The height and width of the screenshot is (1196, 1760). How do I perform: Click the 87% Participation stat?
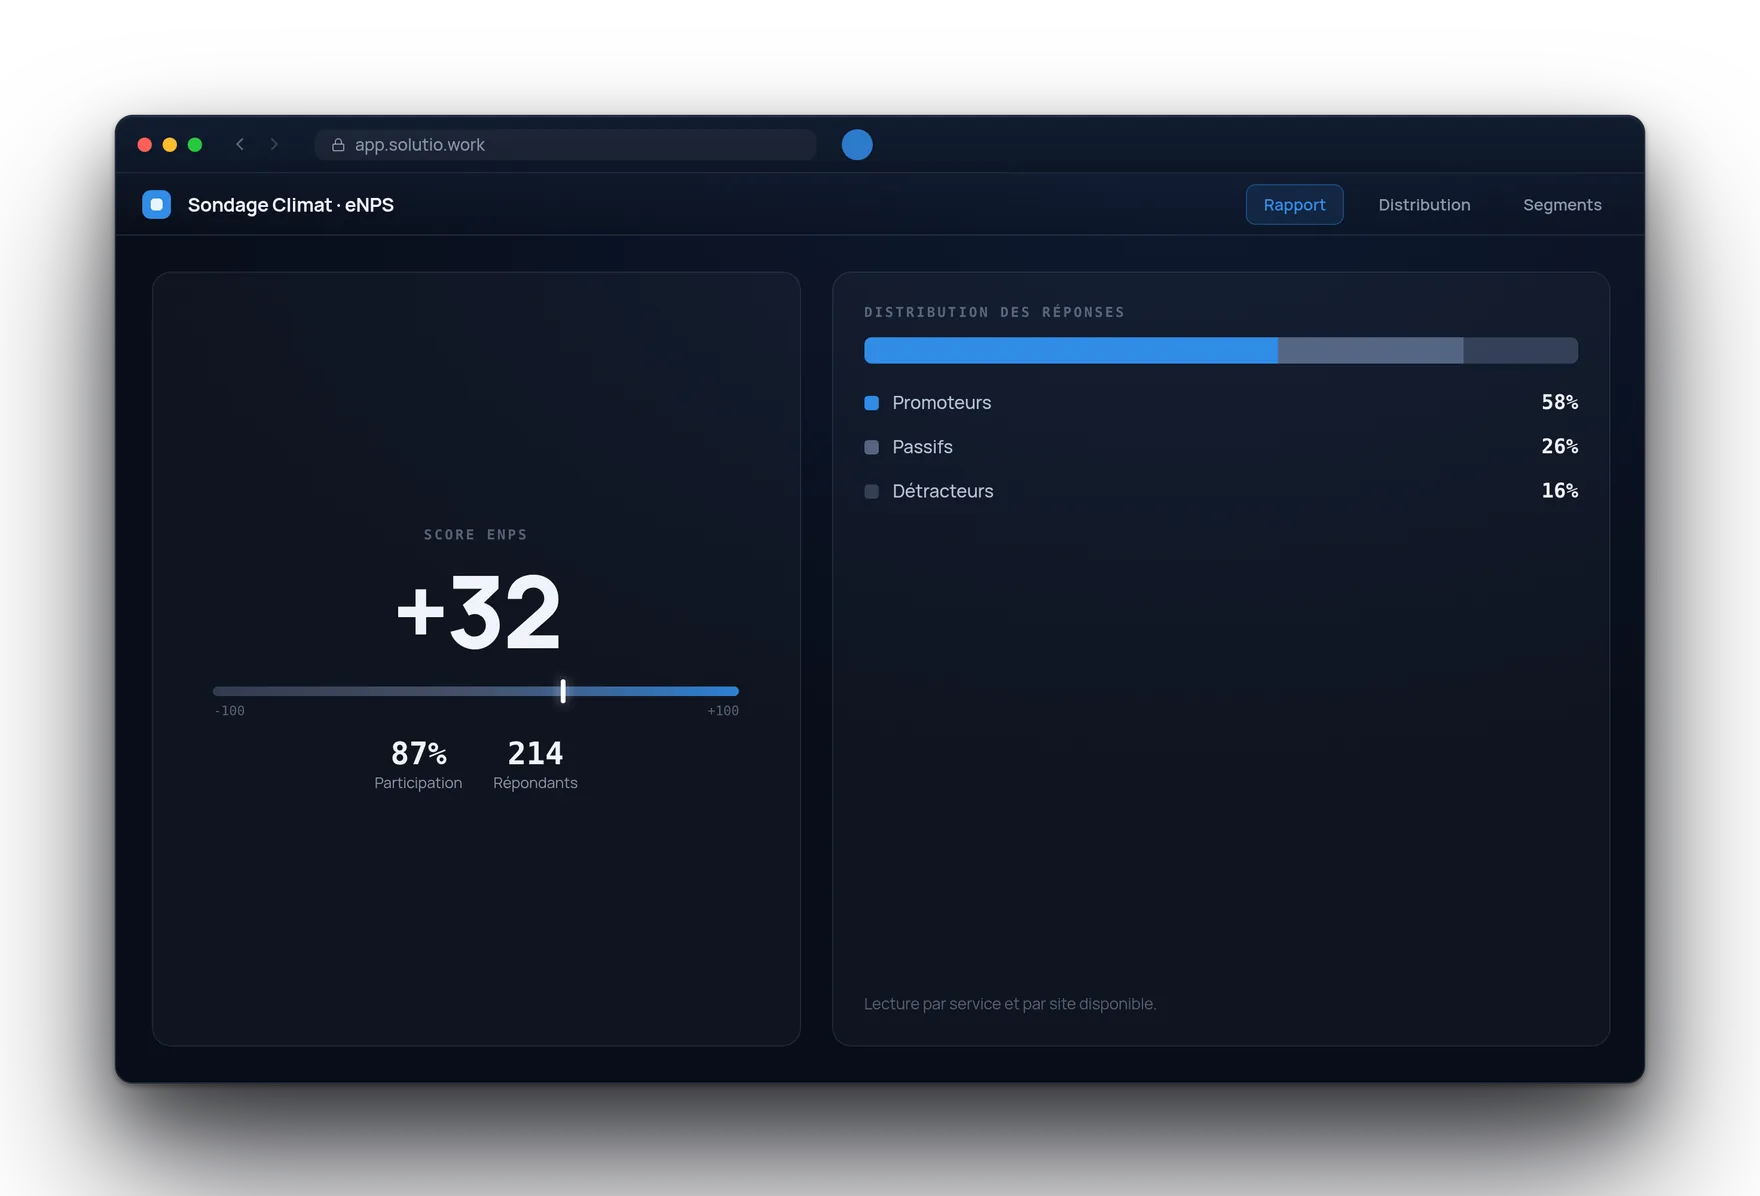click(x=418, y=765)
